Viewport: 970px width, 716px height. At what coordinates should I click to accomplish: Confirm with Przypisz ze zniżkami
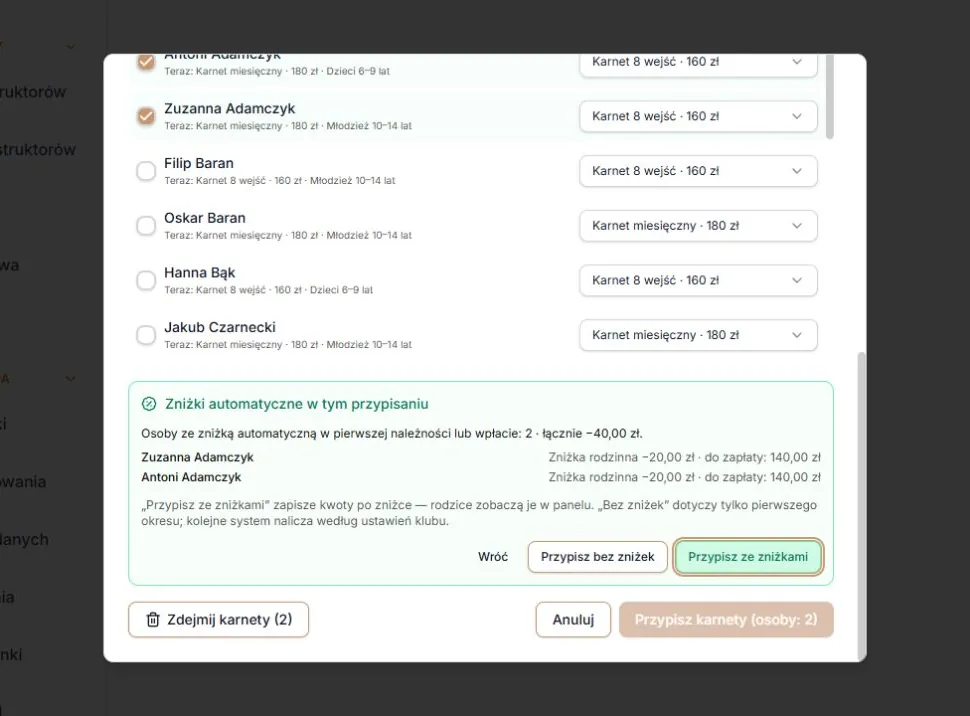click(x=748, y=556)
